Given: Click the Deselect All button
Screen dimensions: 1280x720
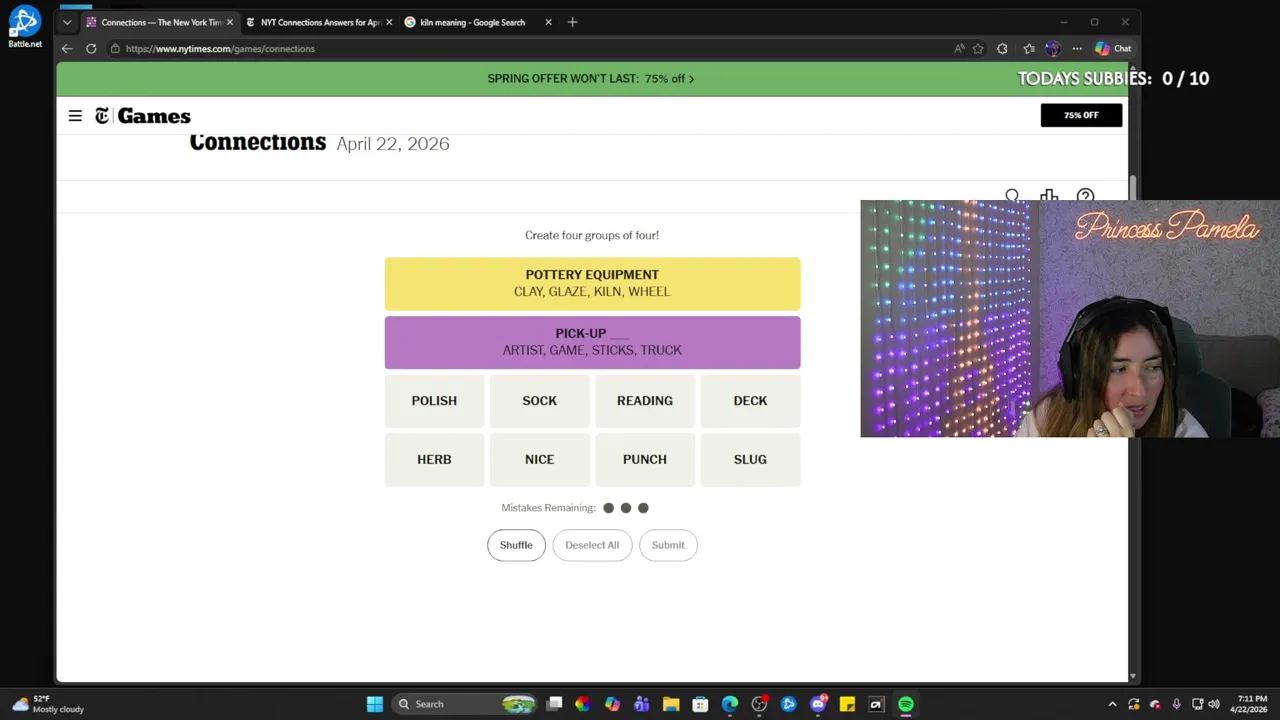Looking at the screenshot, I should (592, 545).
